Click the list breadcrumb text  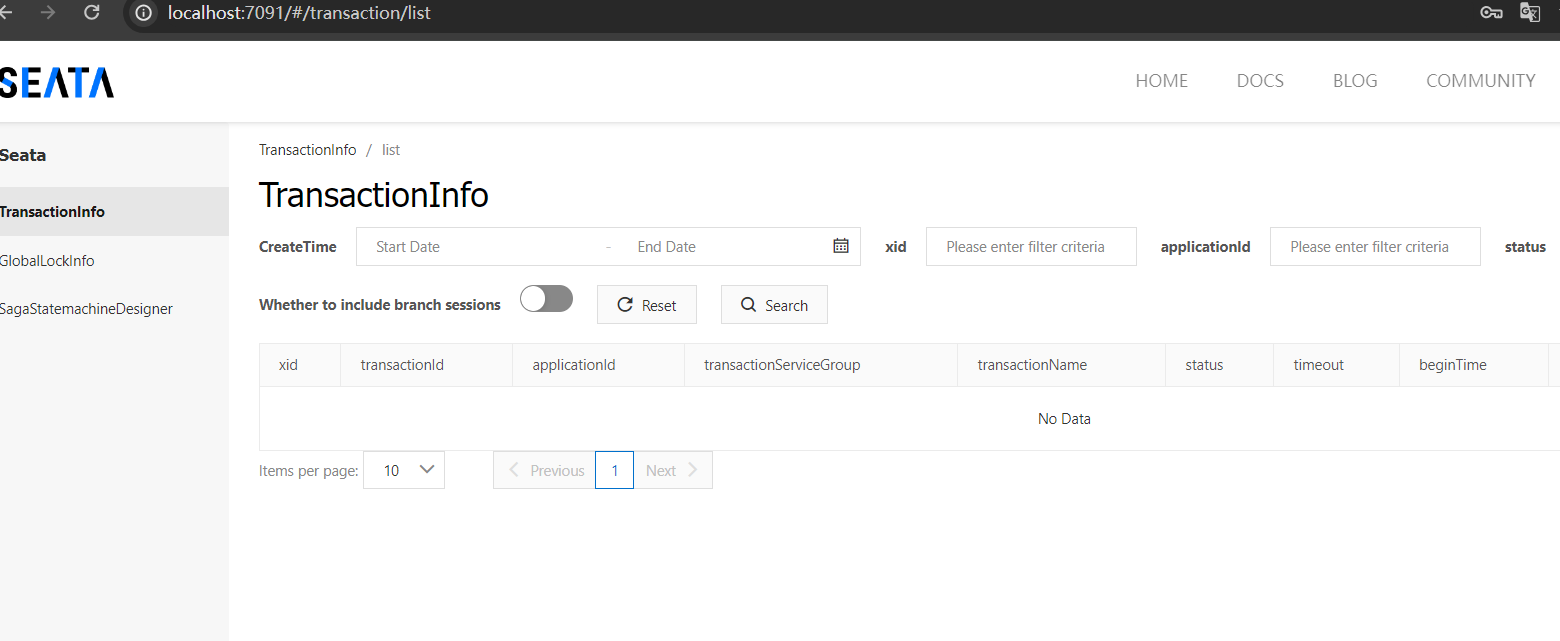click(x=391, y=150)
